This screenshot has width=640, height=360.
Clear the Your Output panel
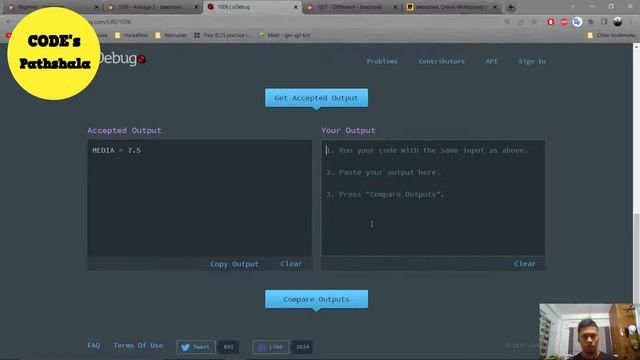coord(525,264)
